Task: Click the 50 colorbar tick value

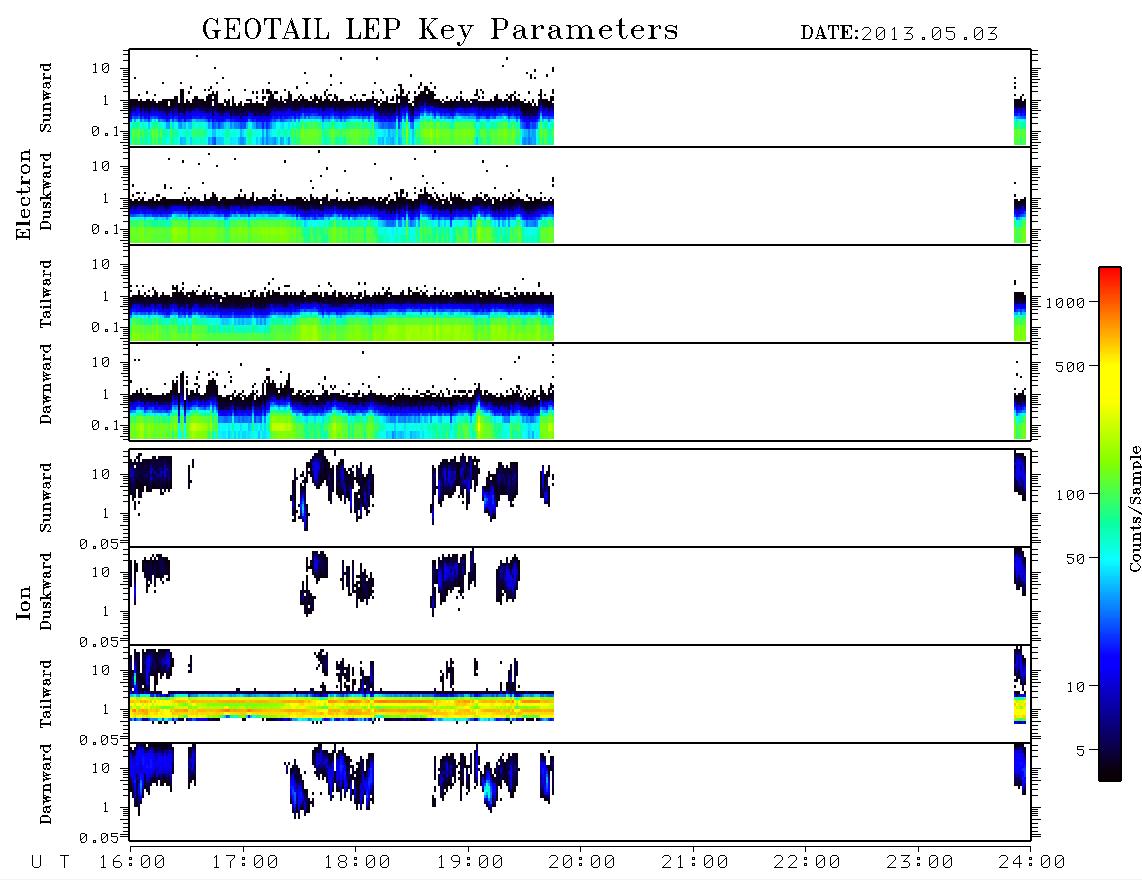Action: pyautogui.click(x=1076, y=559)
